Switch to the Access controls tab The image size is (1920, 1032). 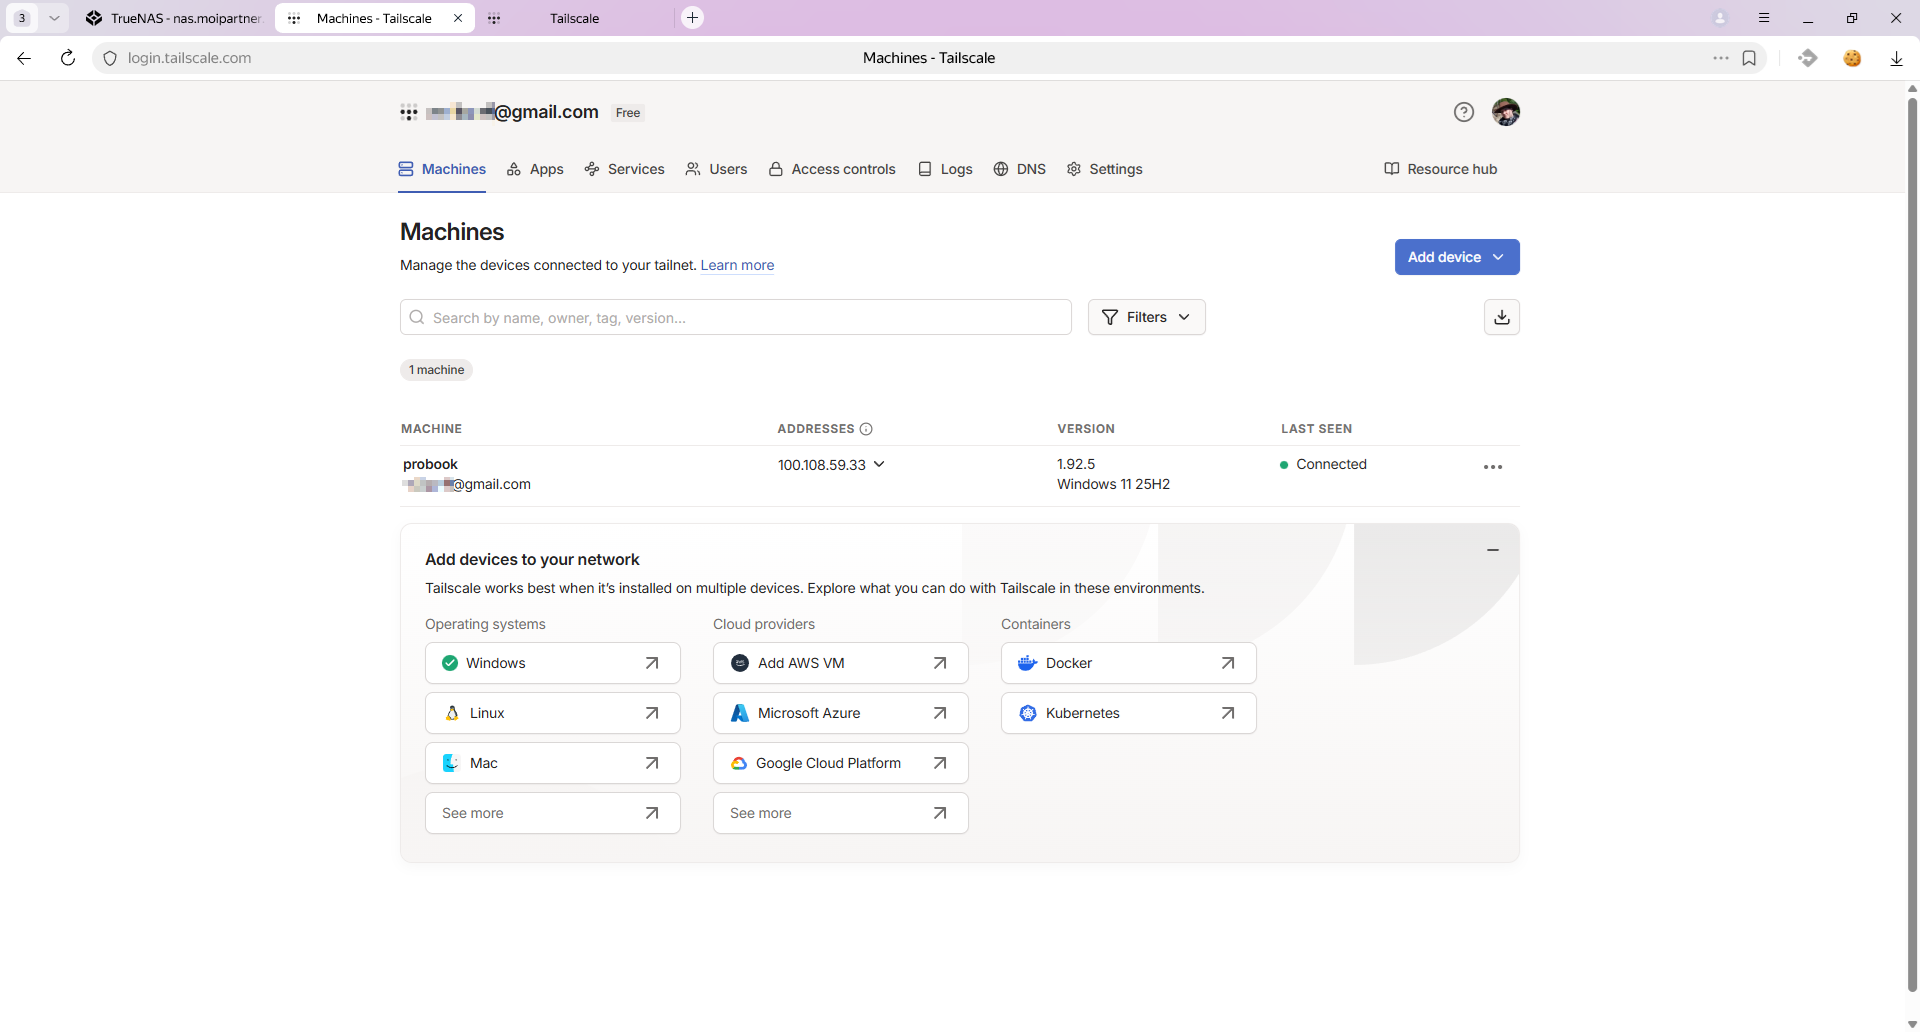832,169
